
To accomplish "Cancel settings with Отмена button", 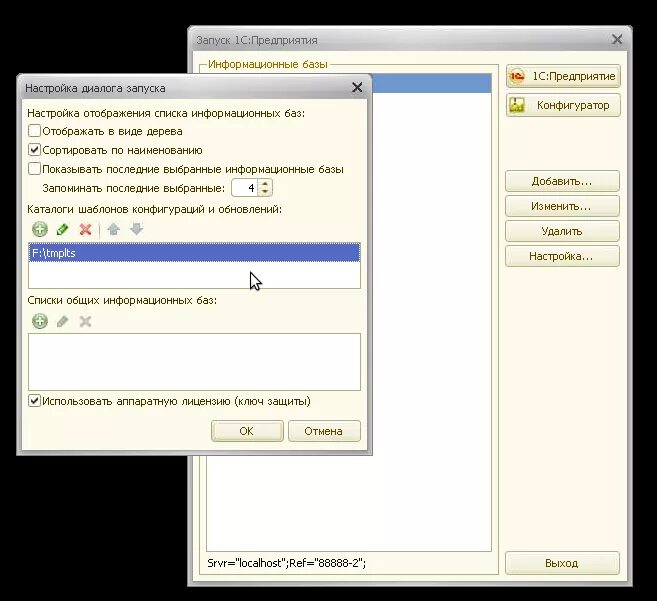I will tap(324, 431).
